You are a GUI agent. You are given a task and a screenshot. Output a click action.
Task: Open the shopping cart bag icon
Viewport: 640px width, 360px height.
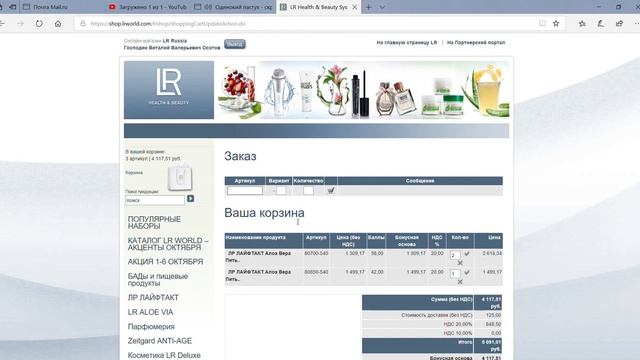(x=180, y=177)
